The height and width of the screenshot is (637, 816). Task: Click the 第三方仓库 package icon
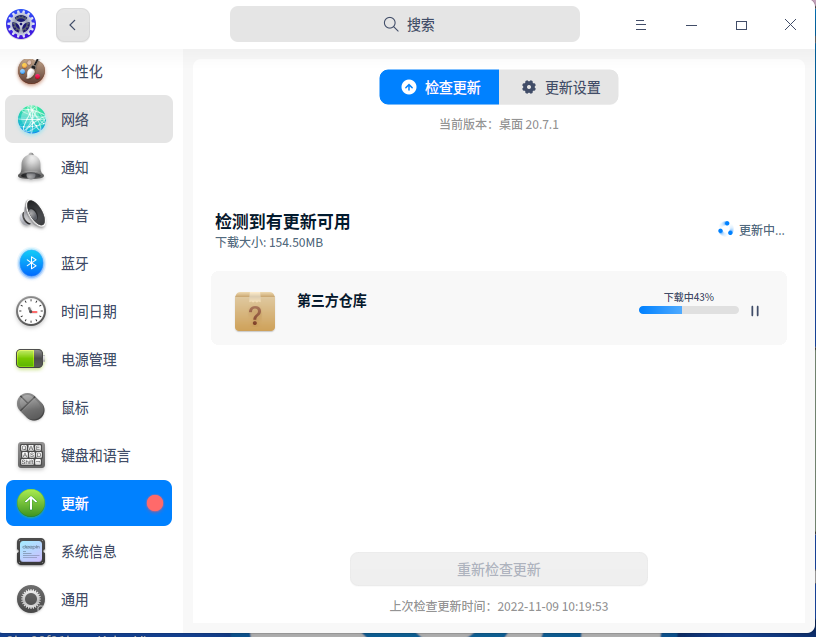(x=255, y=309)
